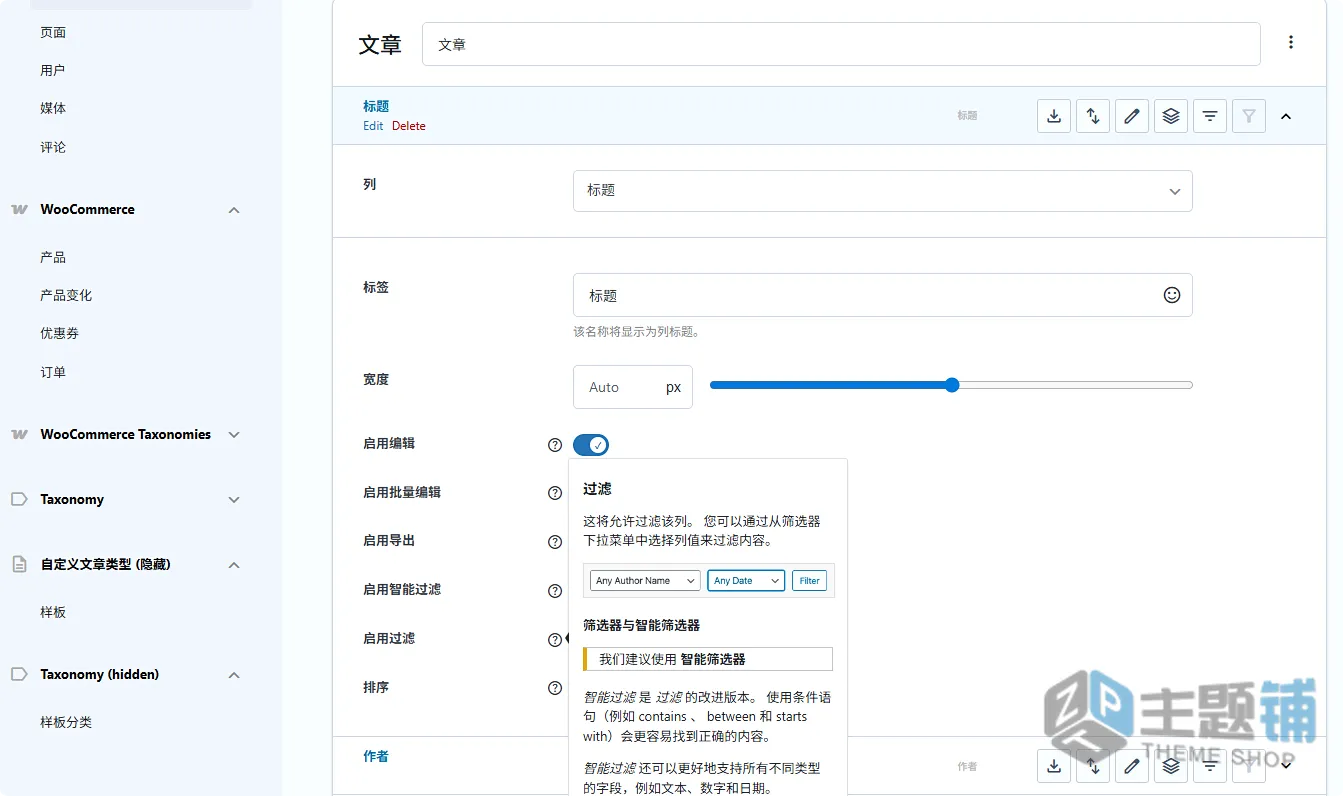Click the Edit link under 标题
This screenshot has width=1343, height=796.
click(373, 126)
